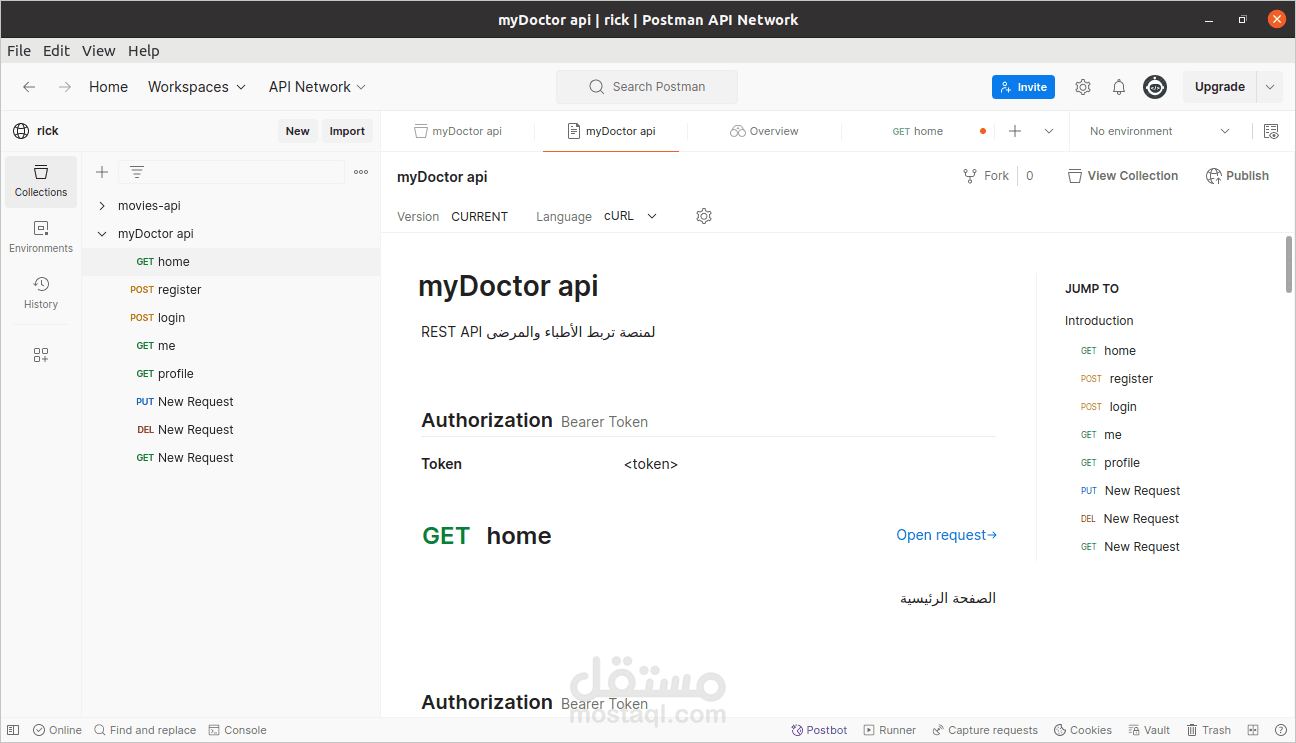The height and width of the screenshot is (743, 1296).
Task: Start Capture requests
Action: (x=985, y=729)
